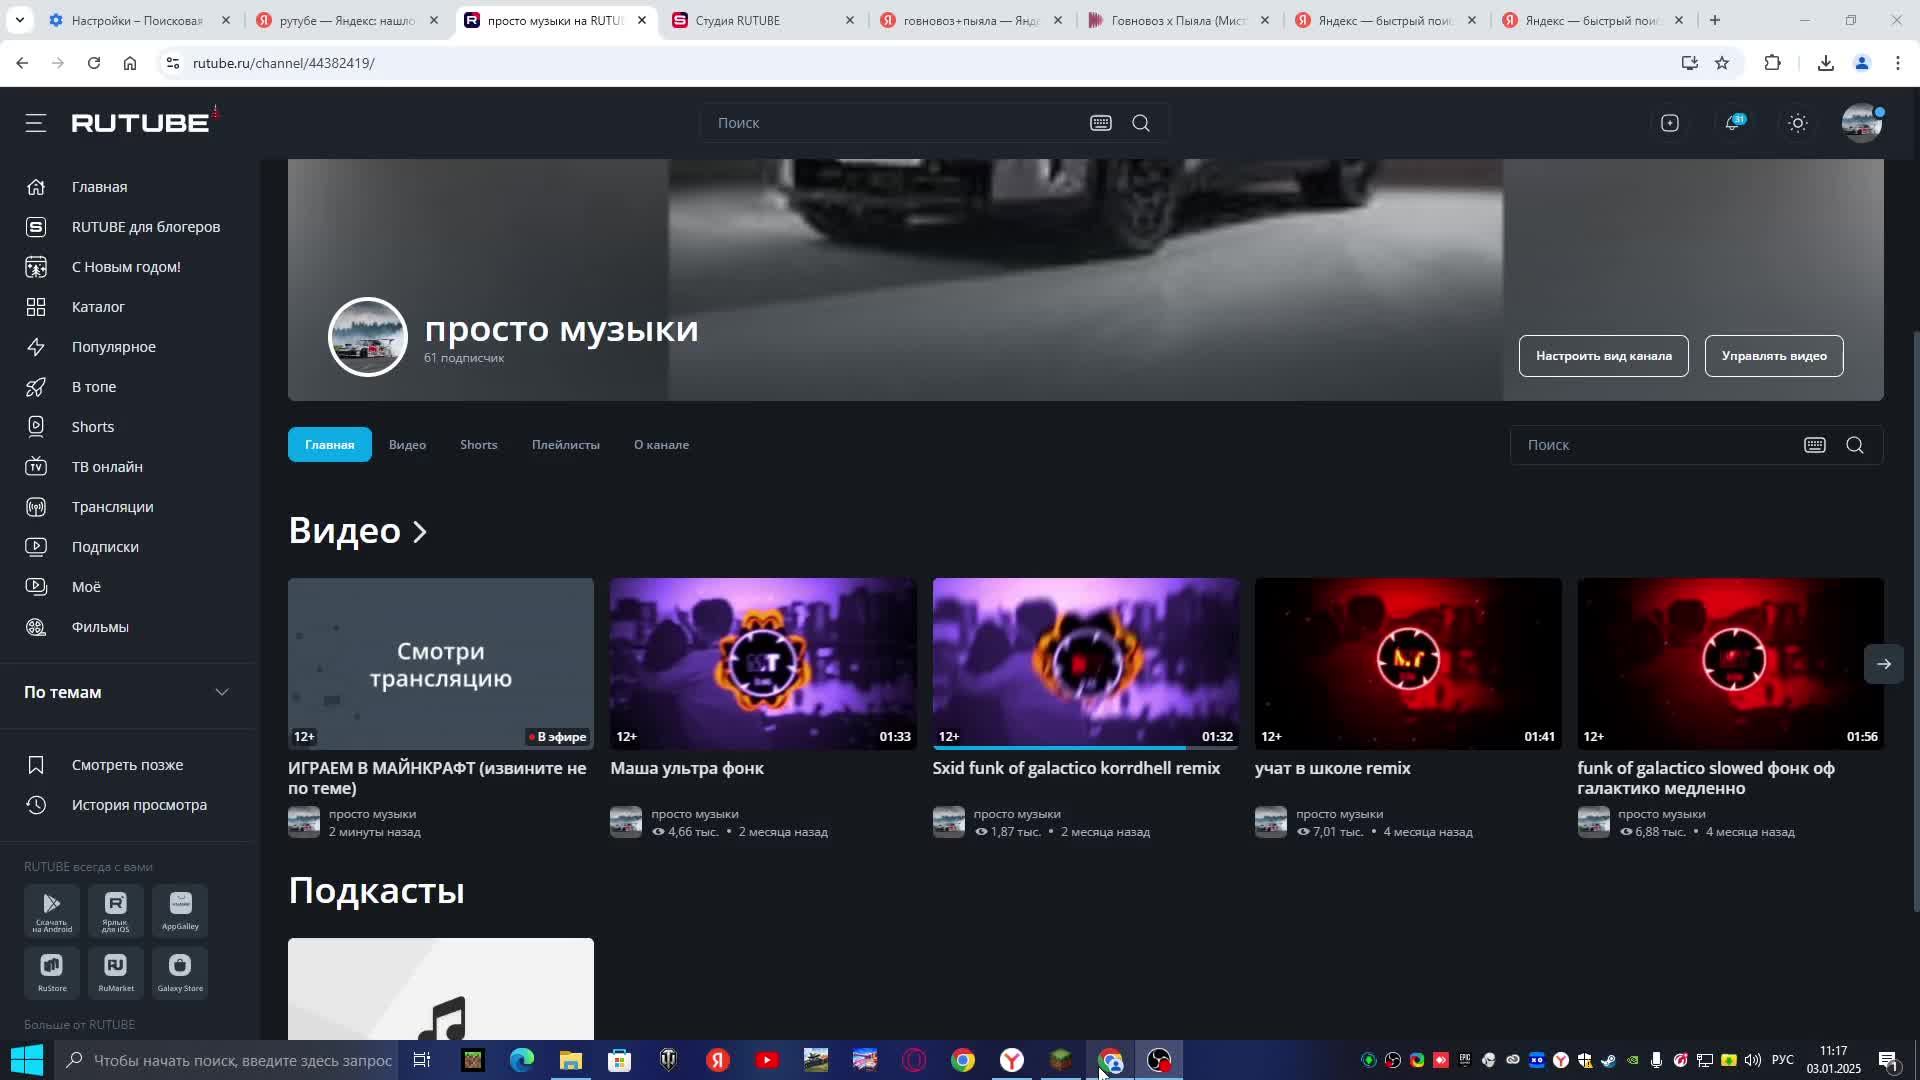The image size is (1920, 1080).
Task: Open the Видео section heading link
Action: pyautogui.click(x=357, y=530)
